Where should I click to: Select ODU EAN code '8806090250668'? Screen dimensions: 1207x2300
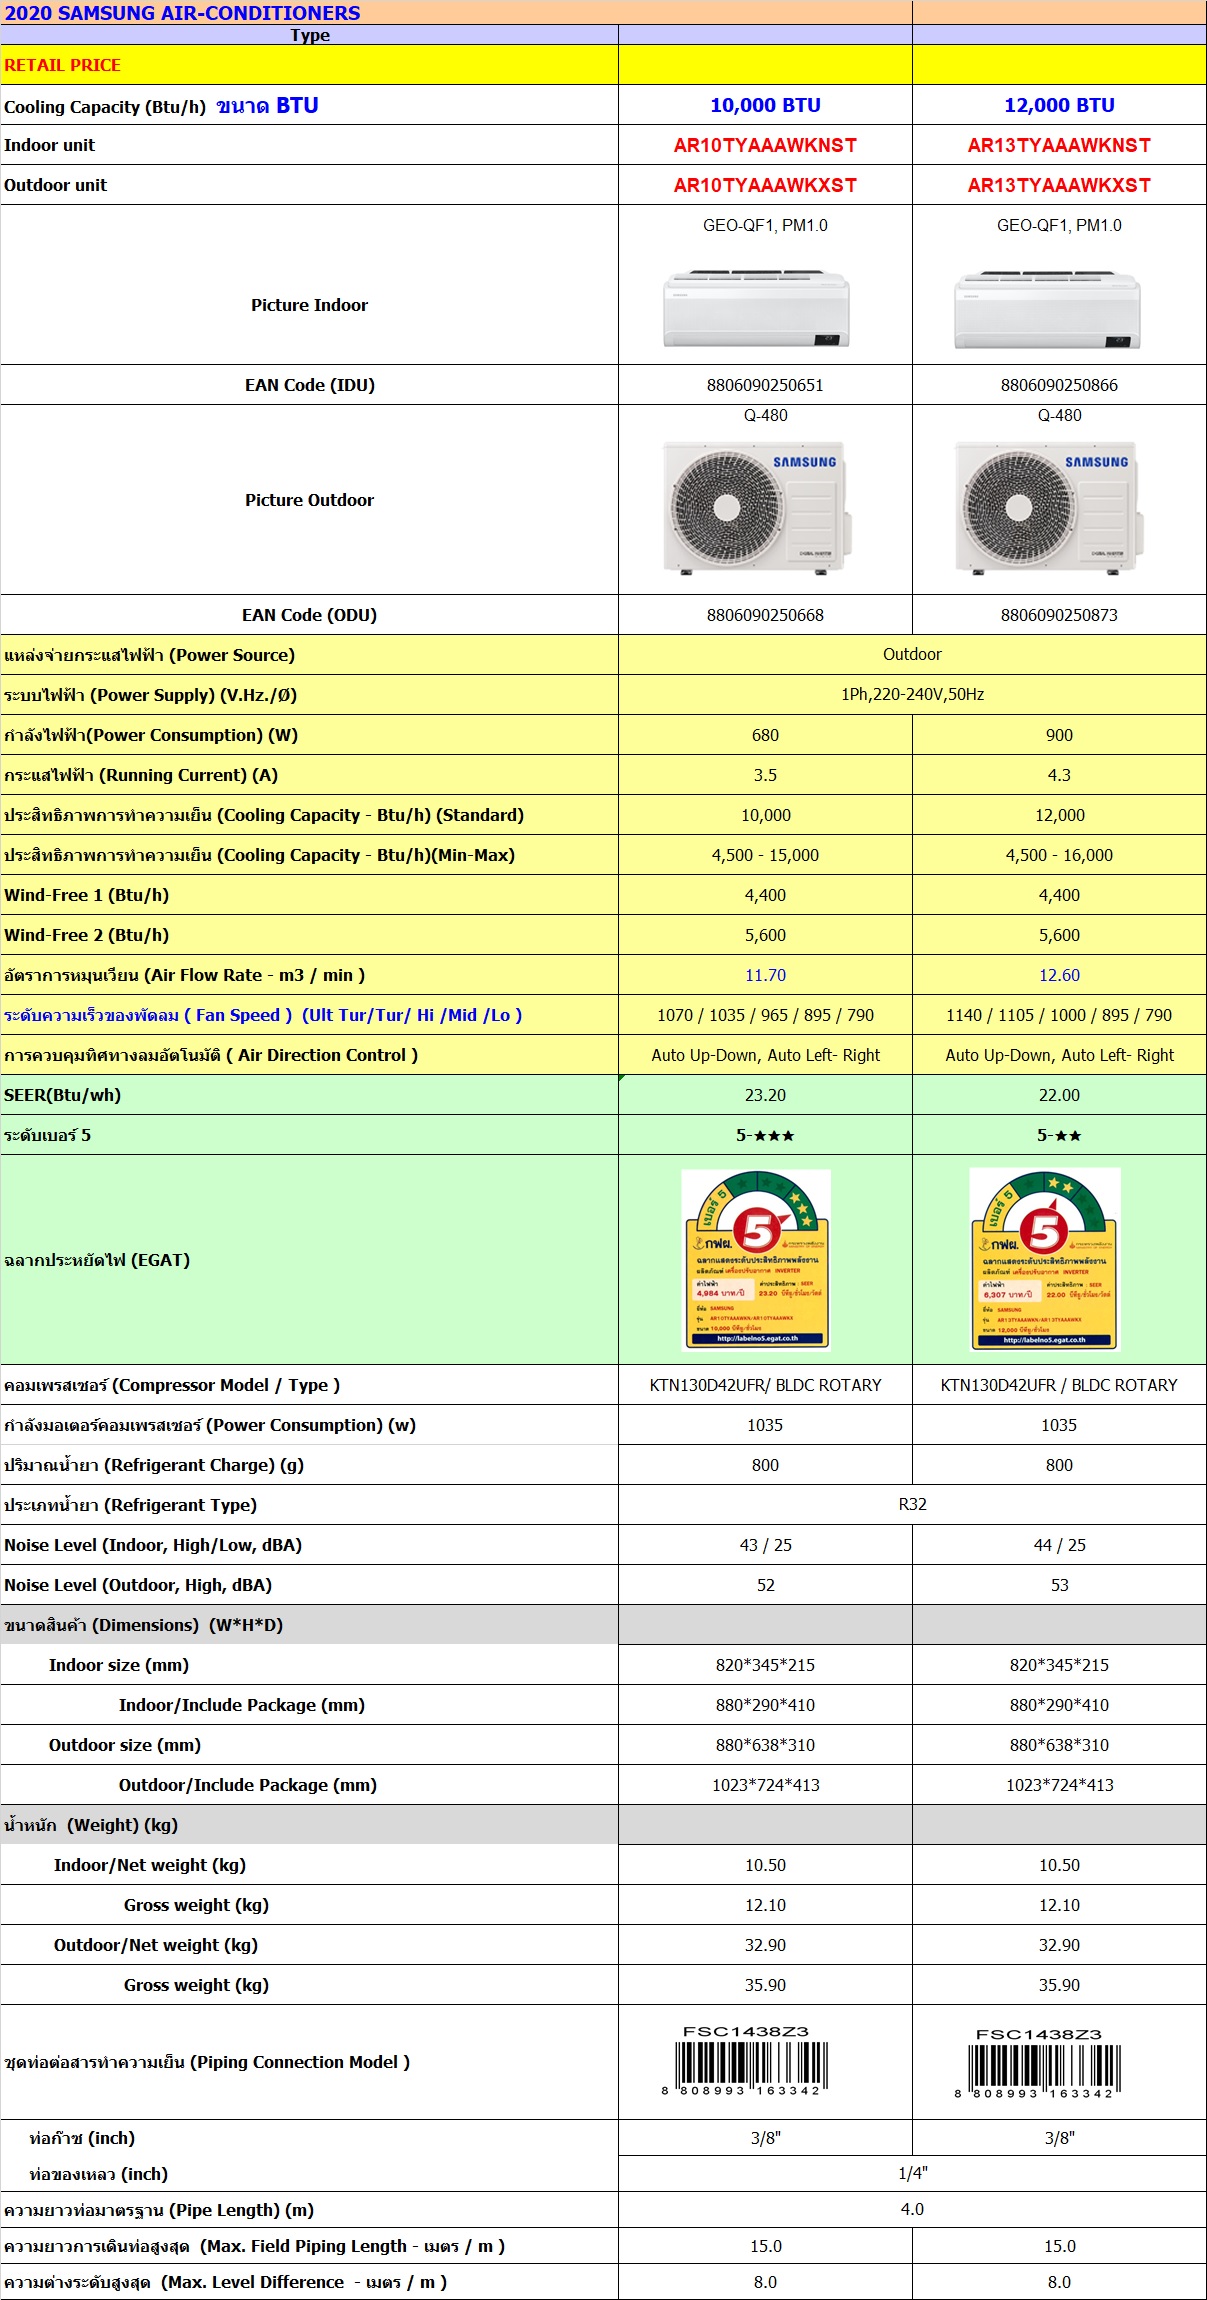pyautogui.click(x=765, y=615)
